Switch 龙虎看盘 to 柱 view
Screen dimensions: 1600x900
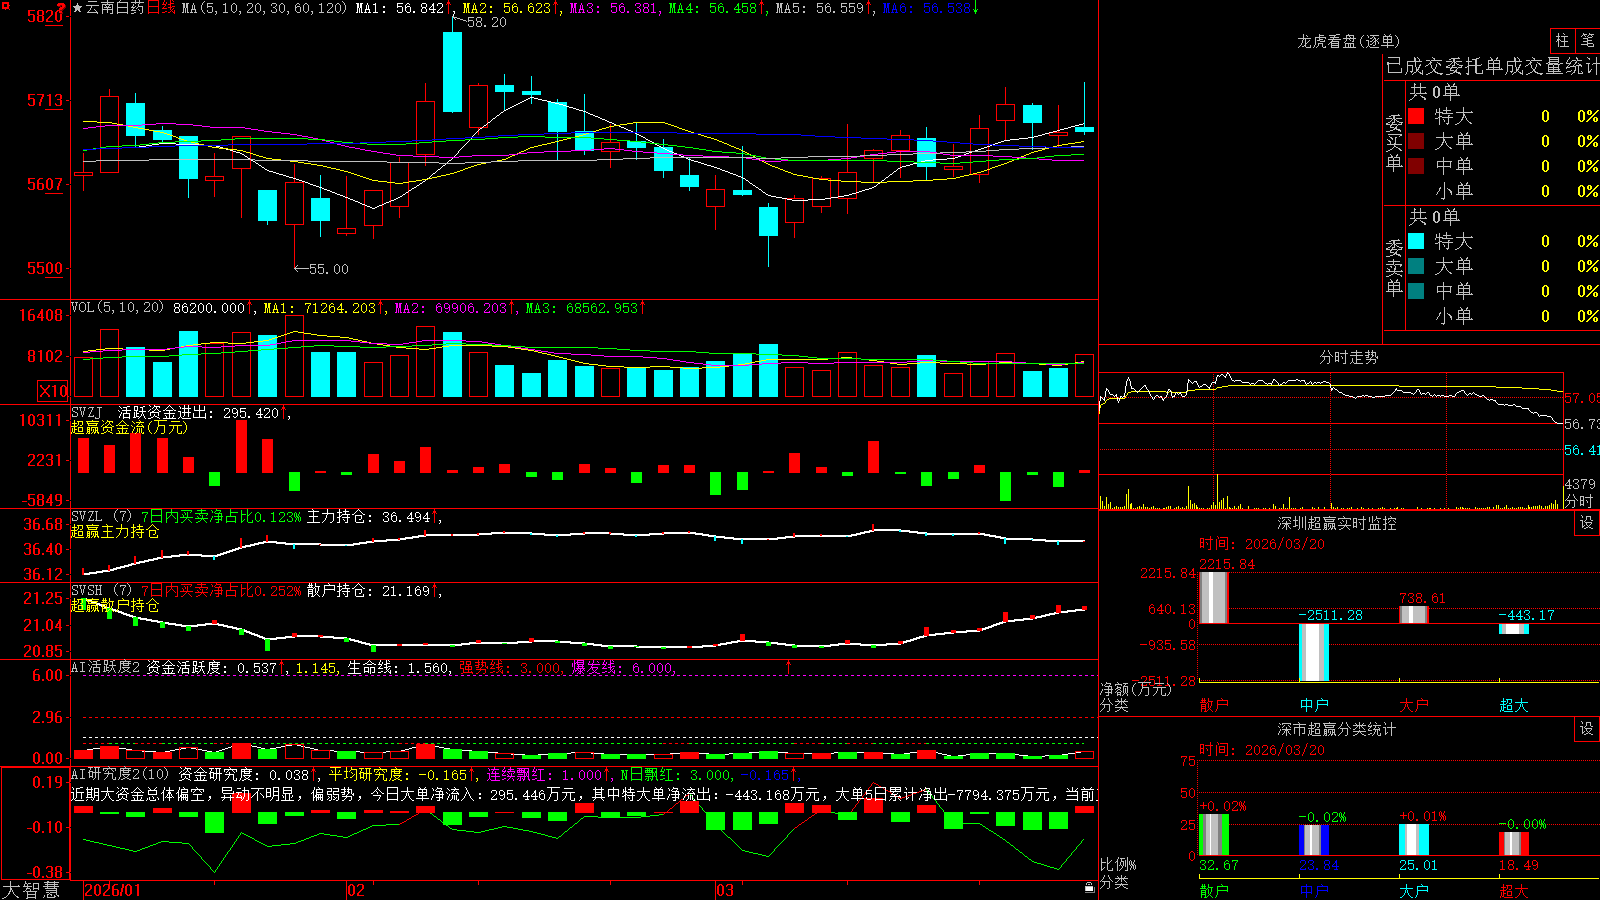(x=1562, y=40)
